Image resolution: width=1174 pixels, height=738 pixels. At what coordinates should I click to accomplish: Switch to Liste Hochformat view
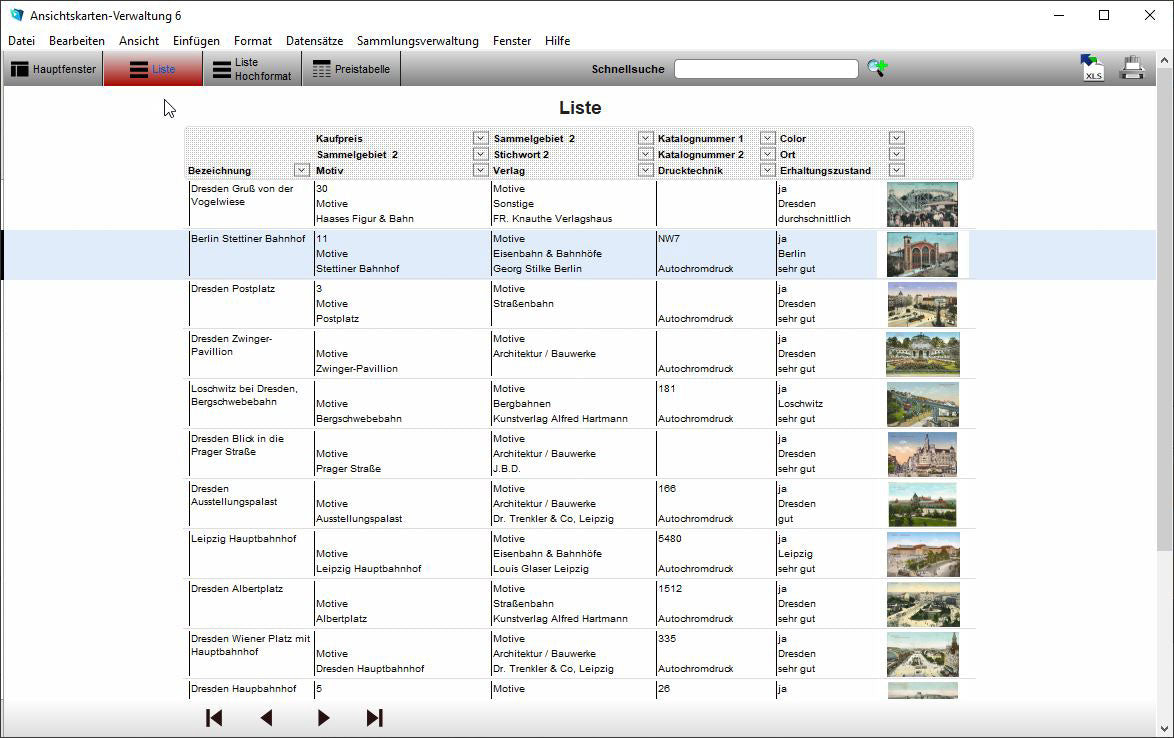[252, 69]
